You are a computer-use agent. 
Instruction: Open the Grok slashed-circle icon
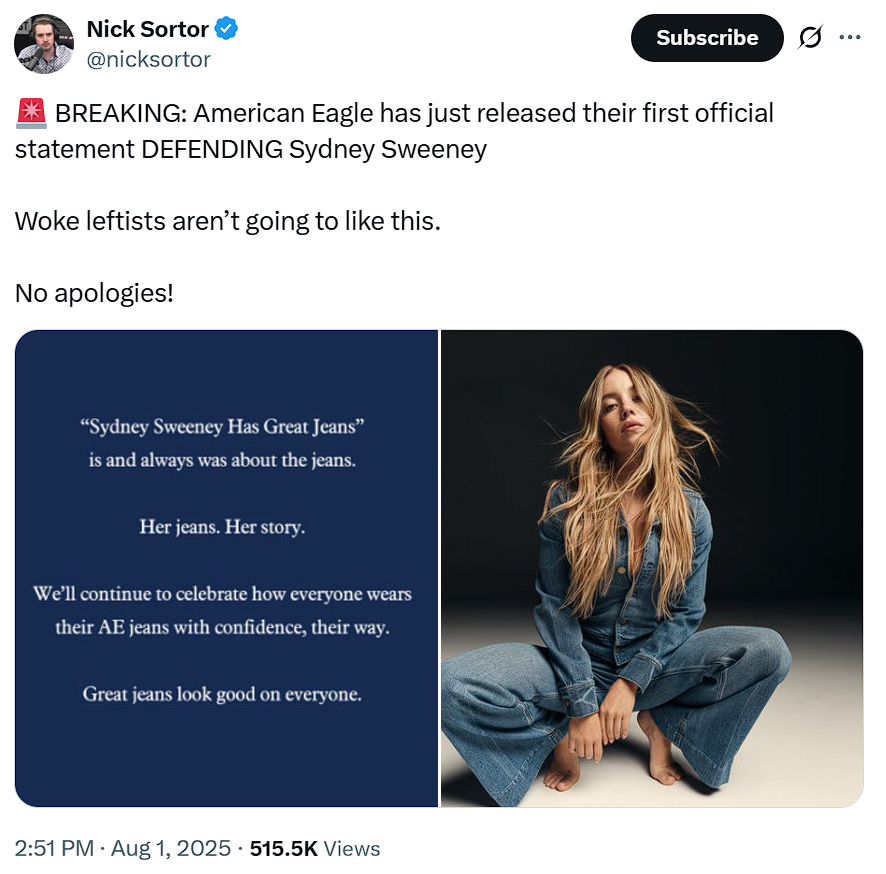pyautogui.click(x=809, y=38)
